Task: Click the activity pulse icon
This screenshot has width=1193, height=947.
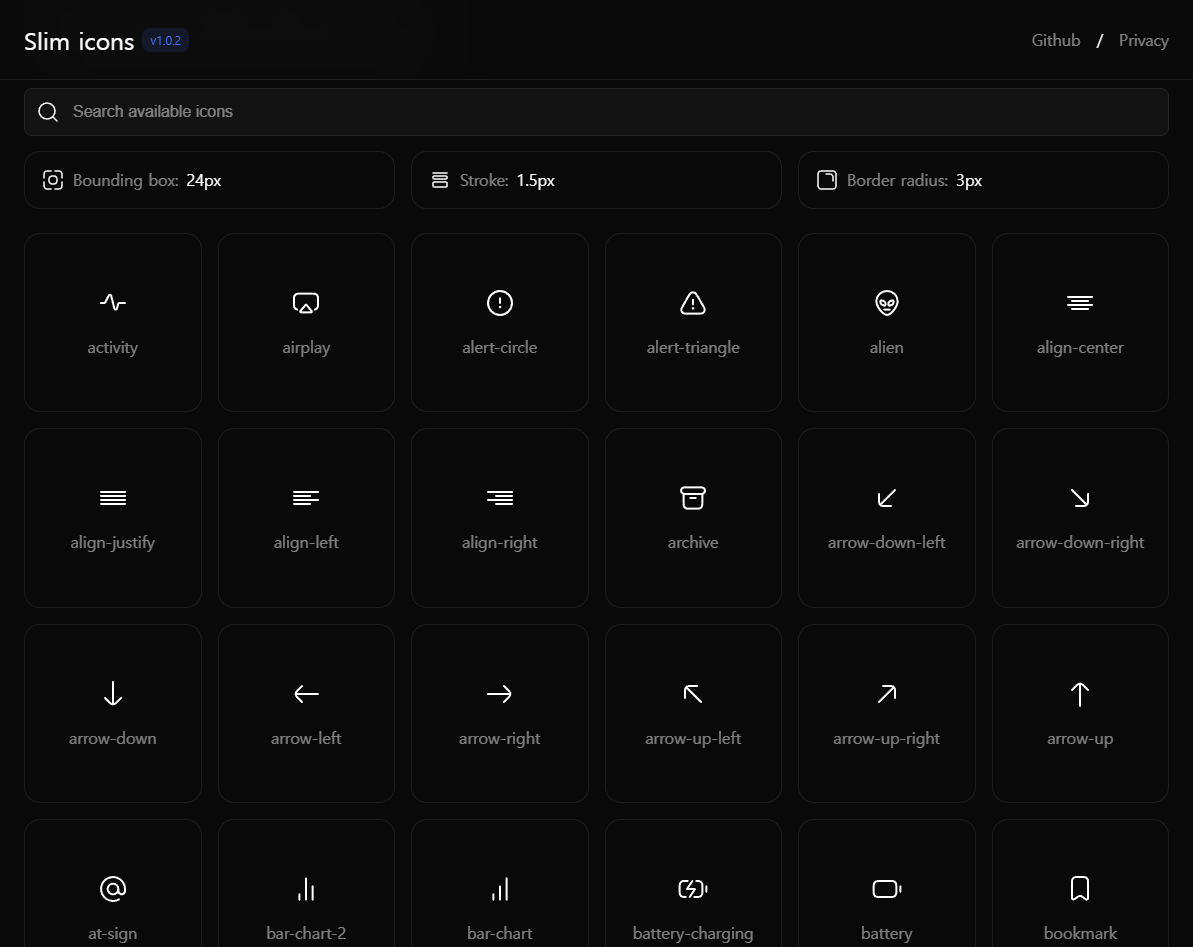Action: coord(113,302)
